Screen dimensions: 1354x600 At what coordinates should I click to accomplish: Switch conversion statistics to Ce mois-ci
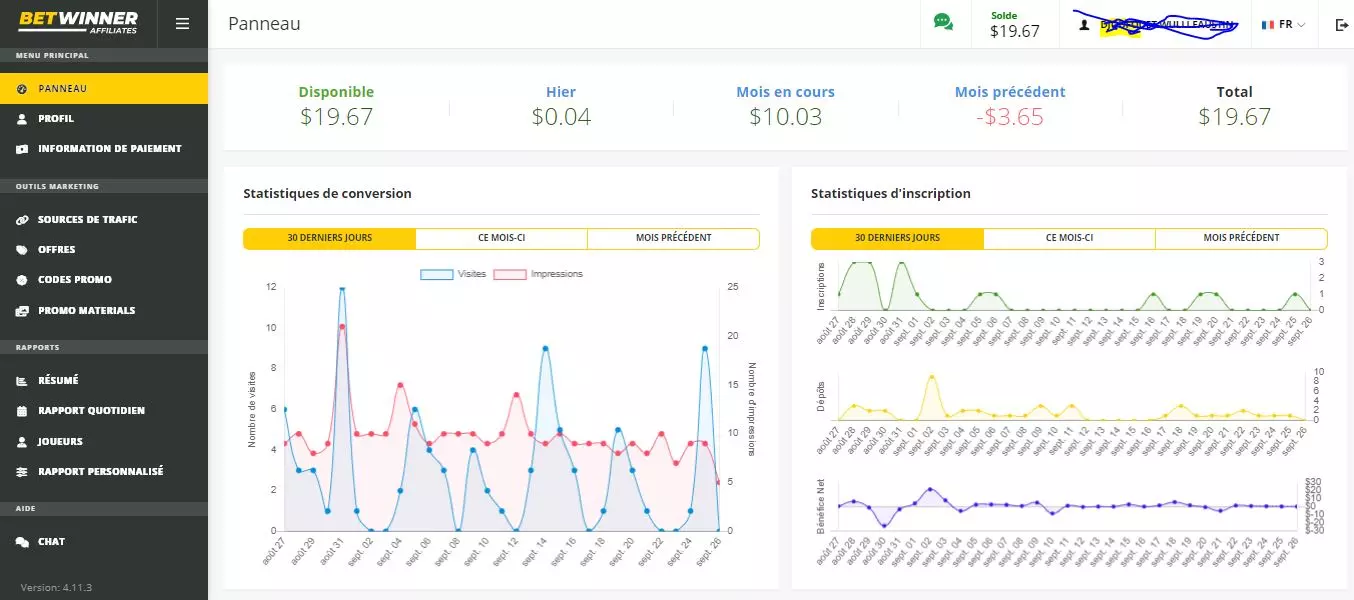[x=501, y=238]
